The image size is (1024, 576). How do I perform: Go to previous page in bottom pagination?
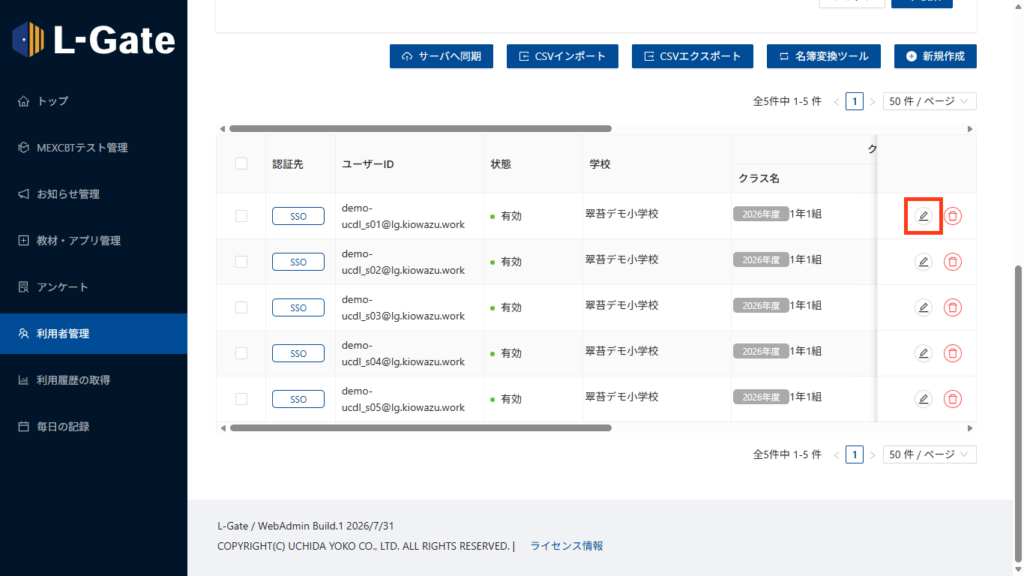pos(837,455)
